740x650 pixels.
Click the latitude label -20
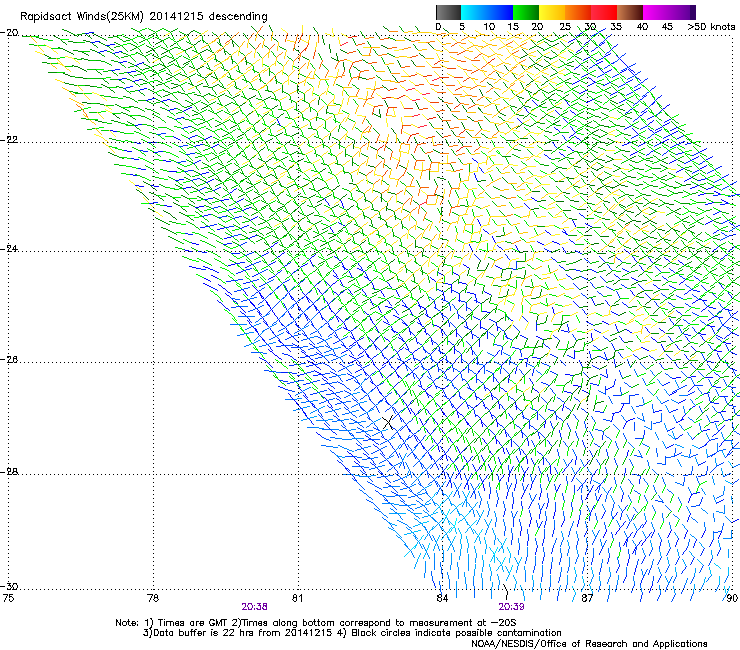tap(9, 33)
